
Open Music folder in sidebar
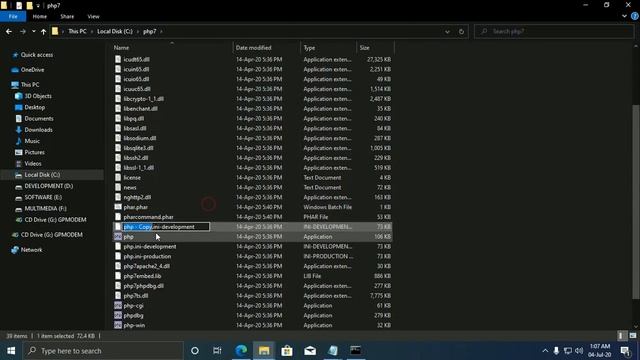32,141
